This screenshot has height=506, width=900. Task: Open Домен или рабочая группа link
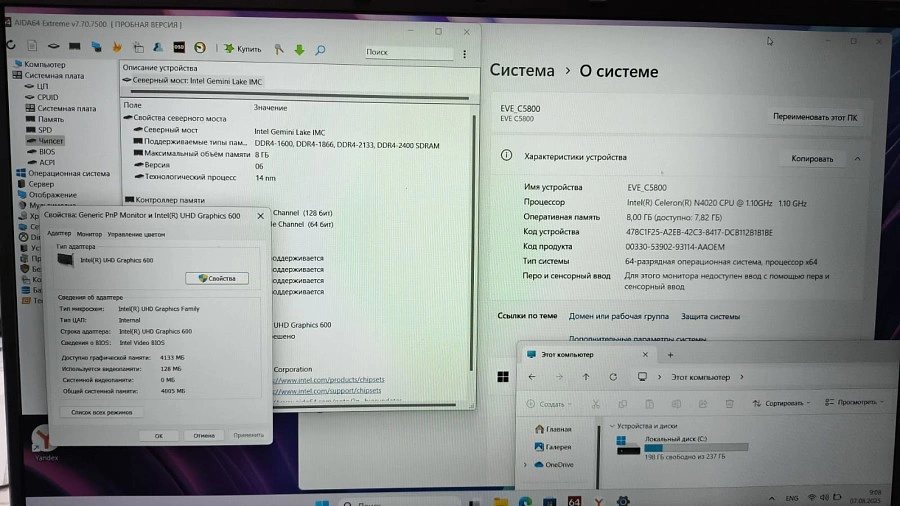(x=618, y=316)
